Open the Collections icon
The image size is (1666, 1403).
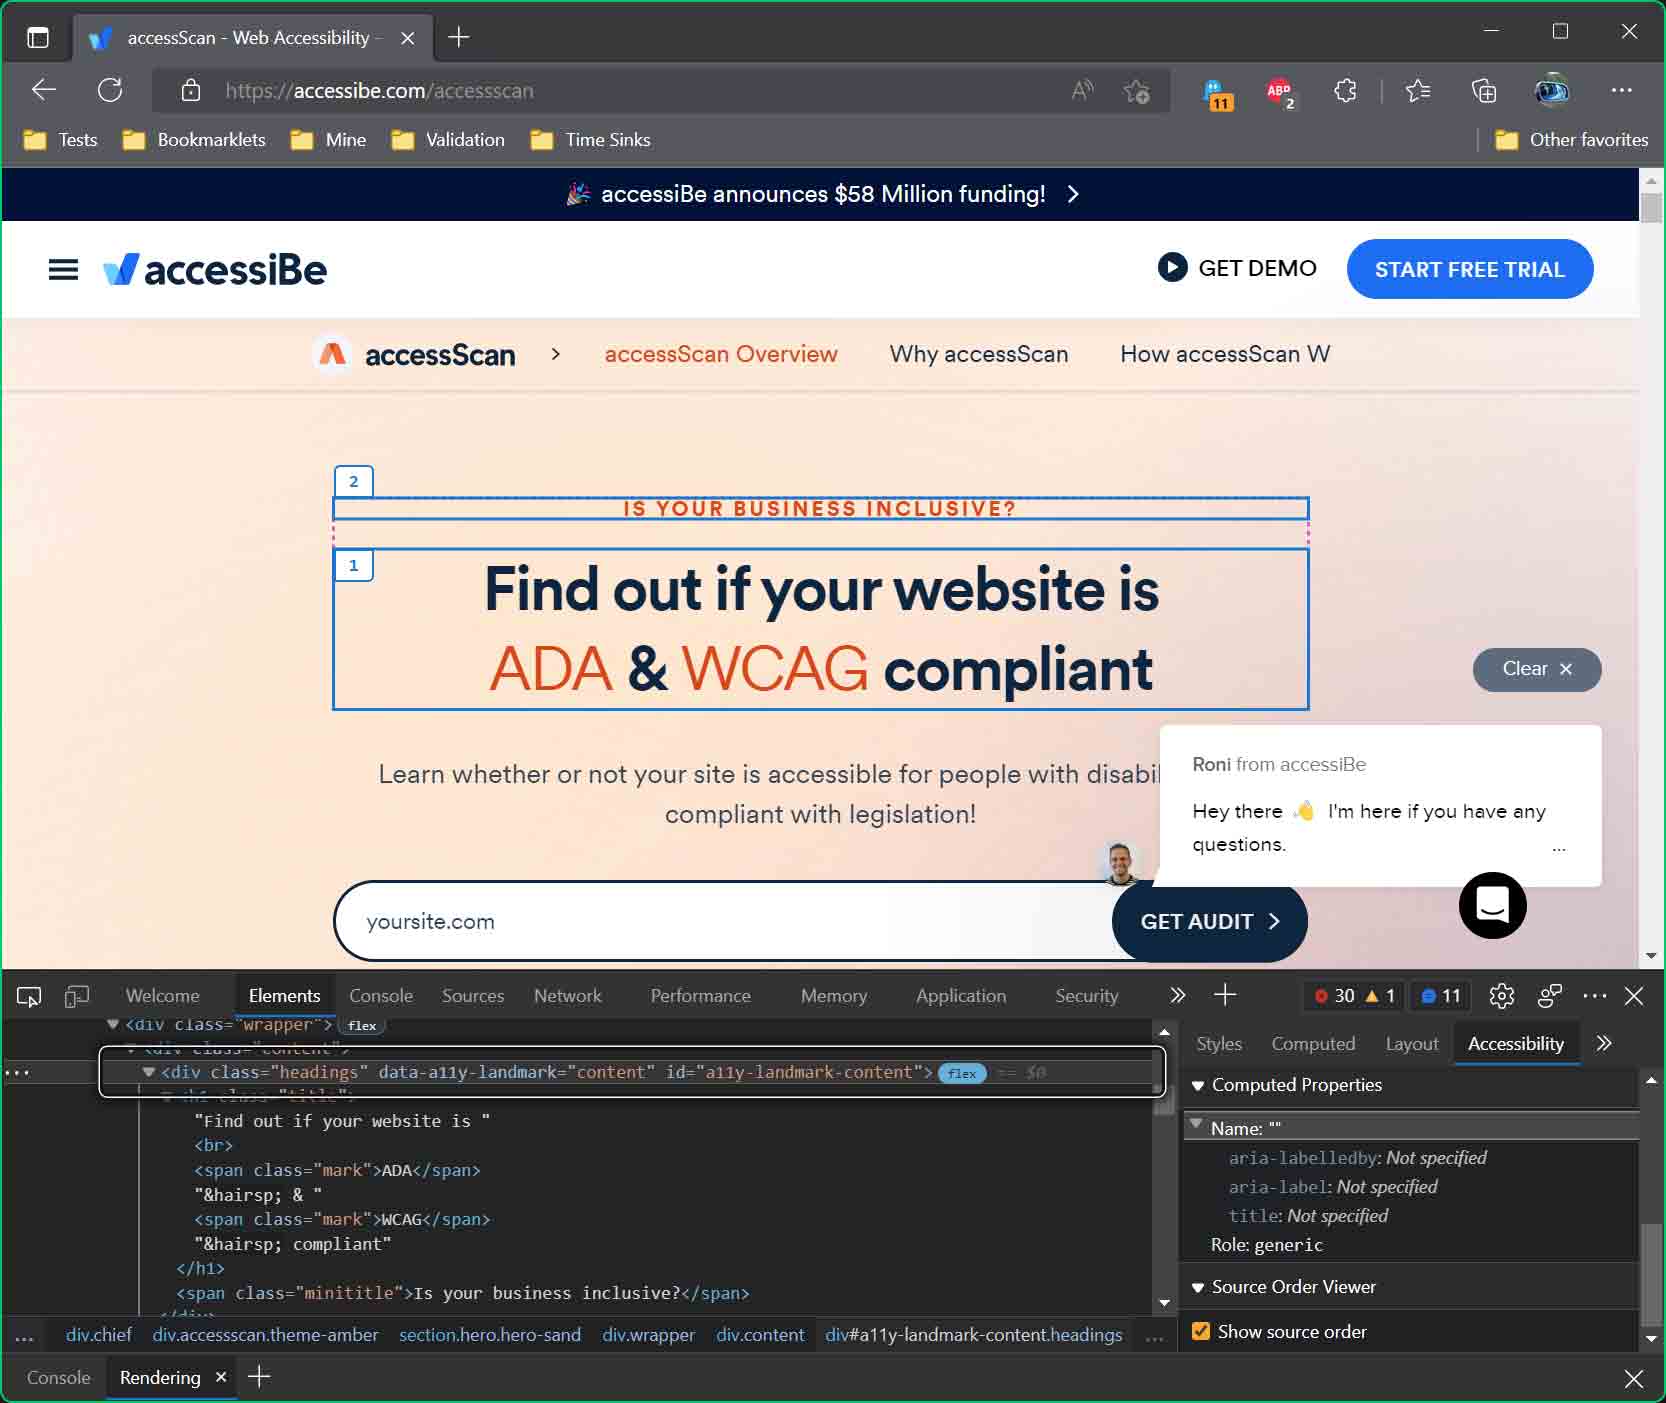pyautogui.click(x=1484, y=91)
